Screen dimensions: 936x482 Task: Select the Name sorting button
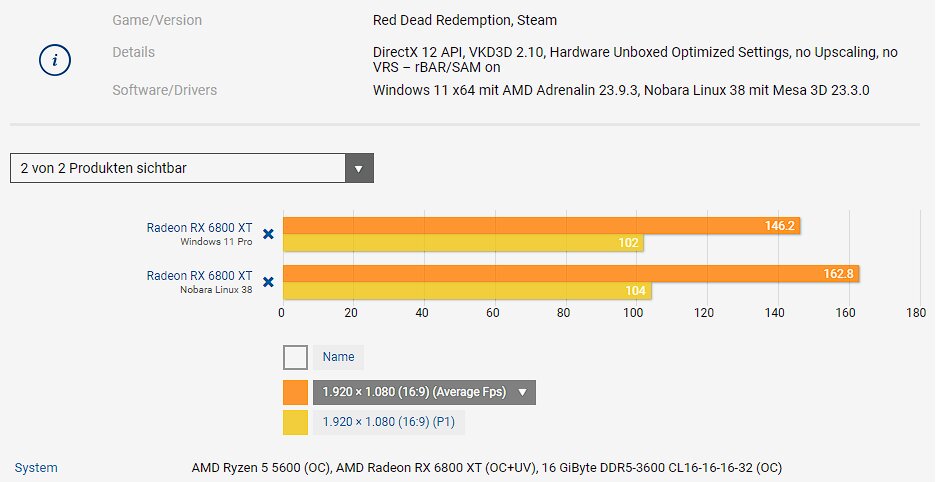(x=338, y=357)
